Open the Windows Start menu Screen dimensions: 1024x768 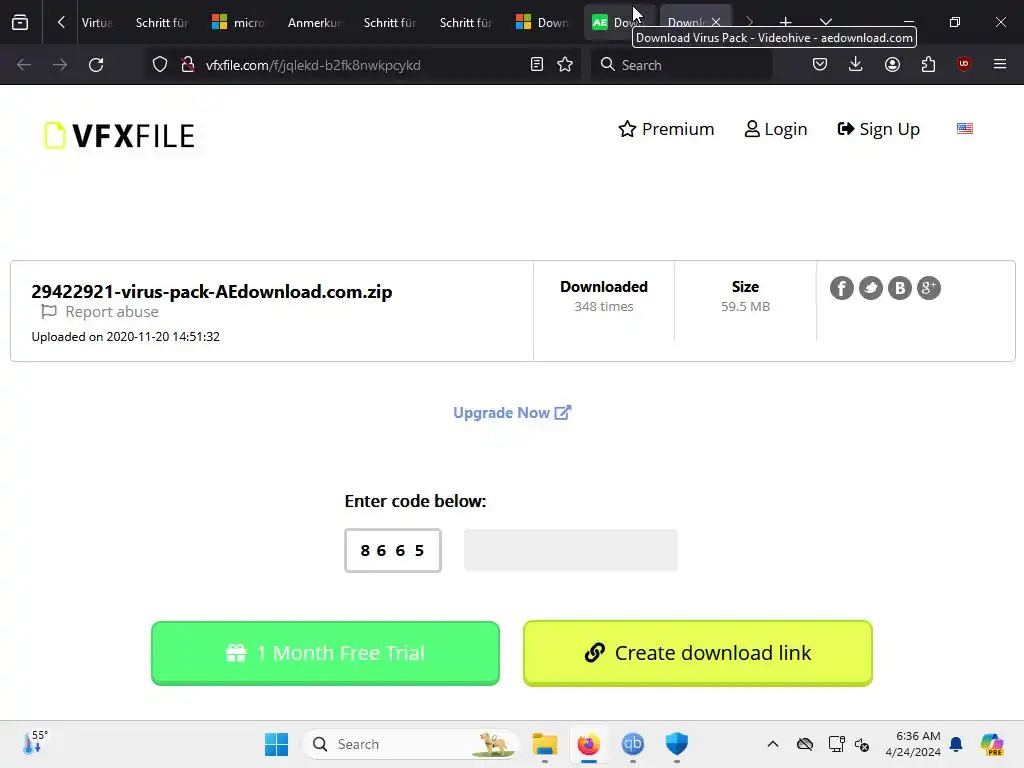[x=276, y=744]
